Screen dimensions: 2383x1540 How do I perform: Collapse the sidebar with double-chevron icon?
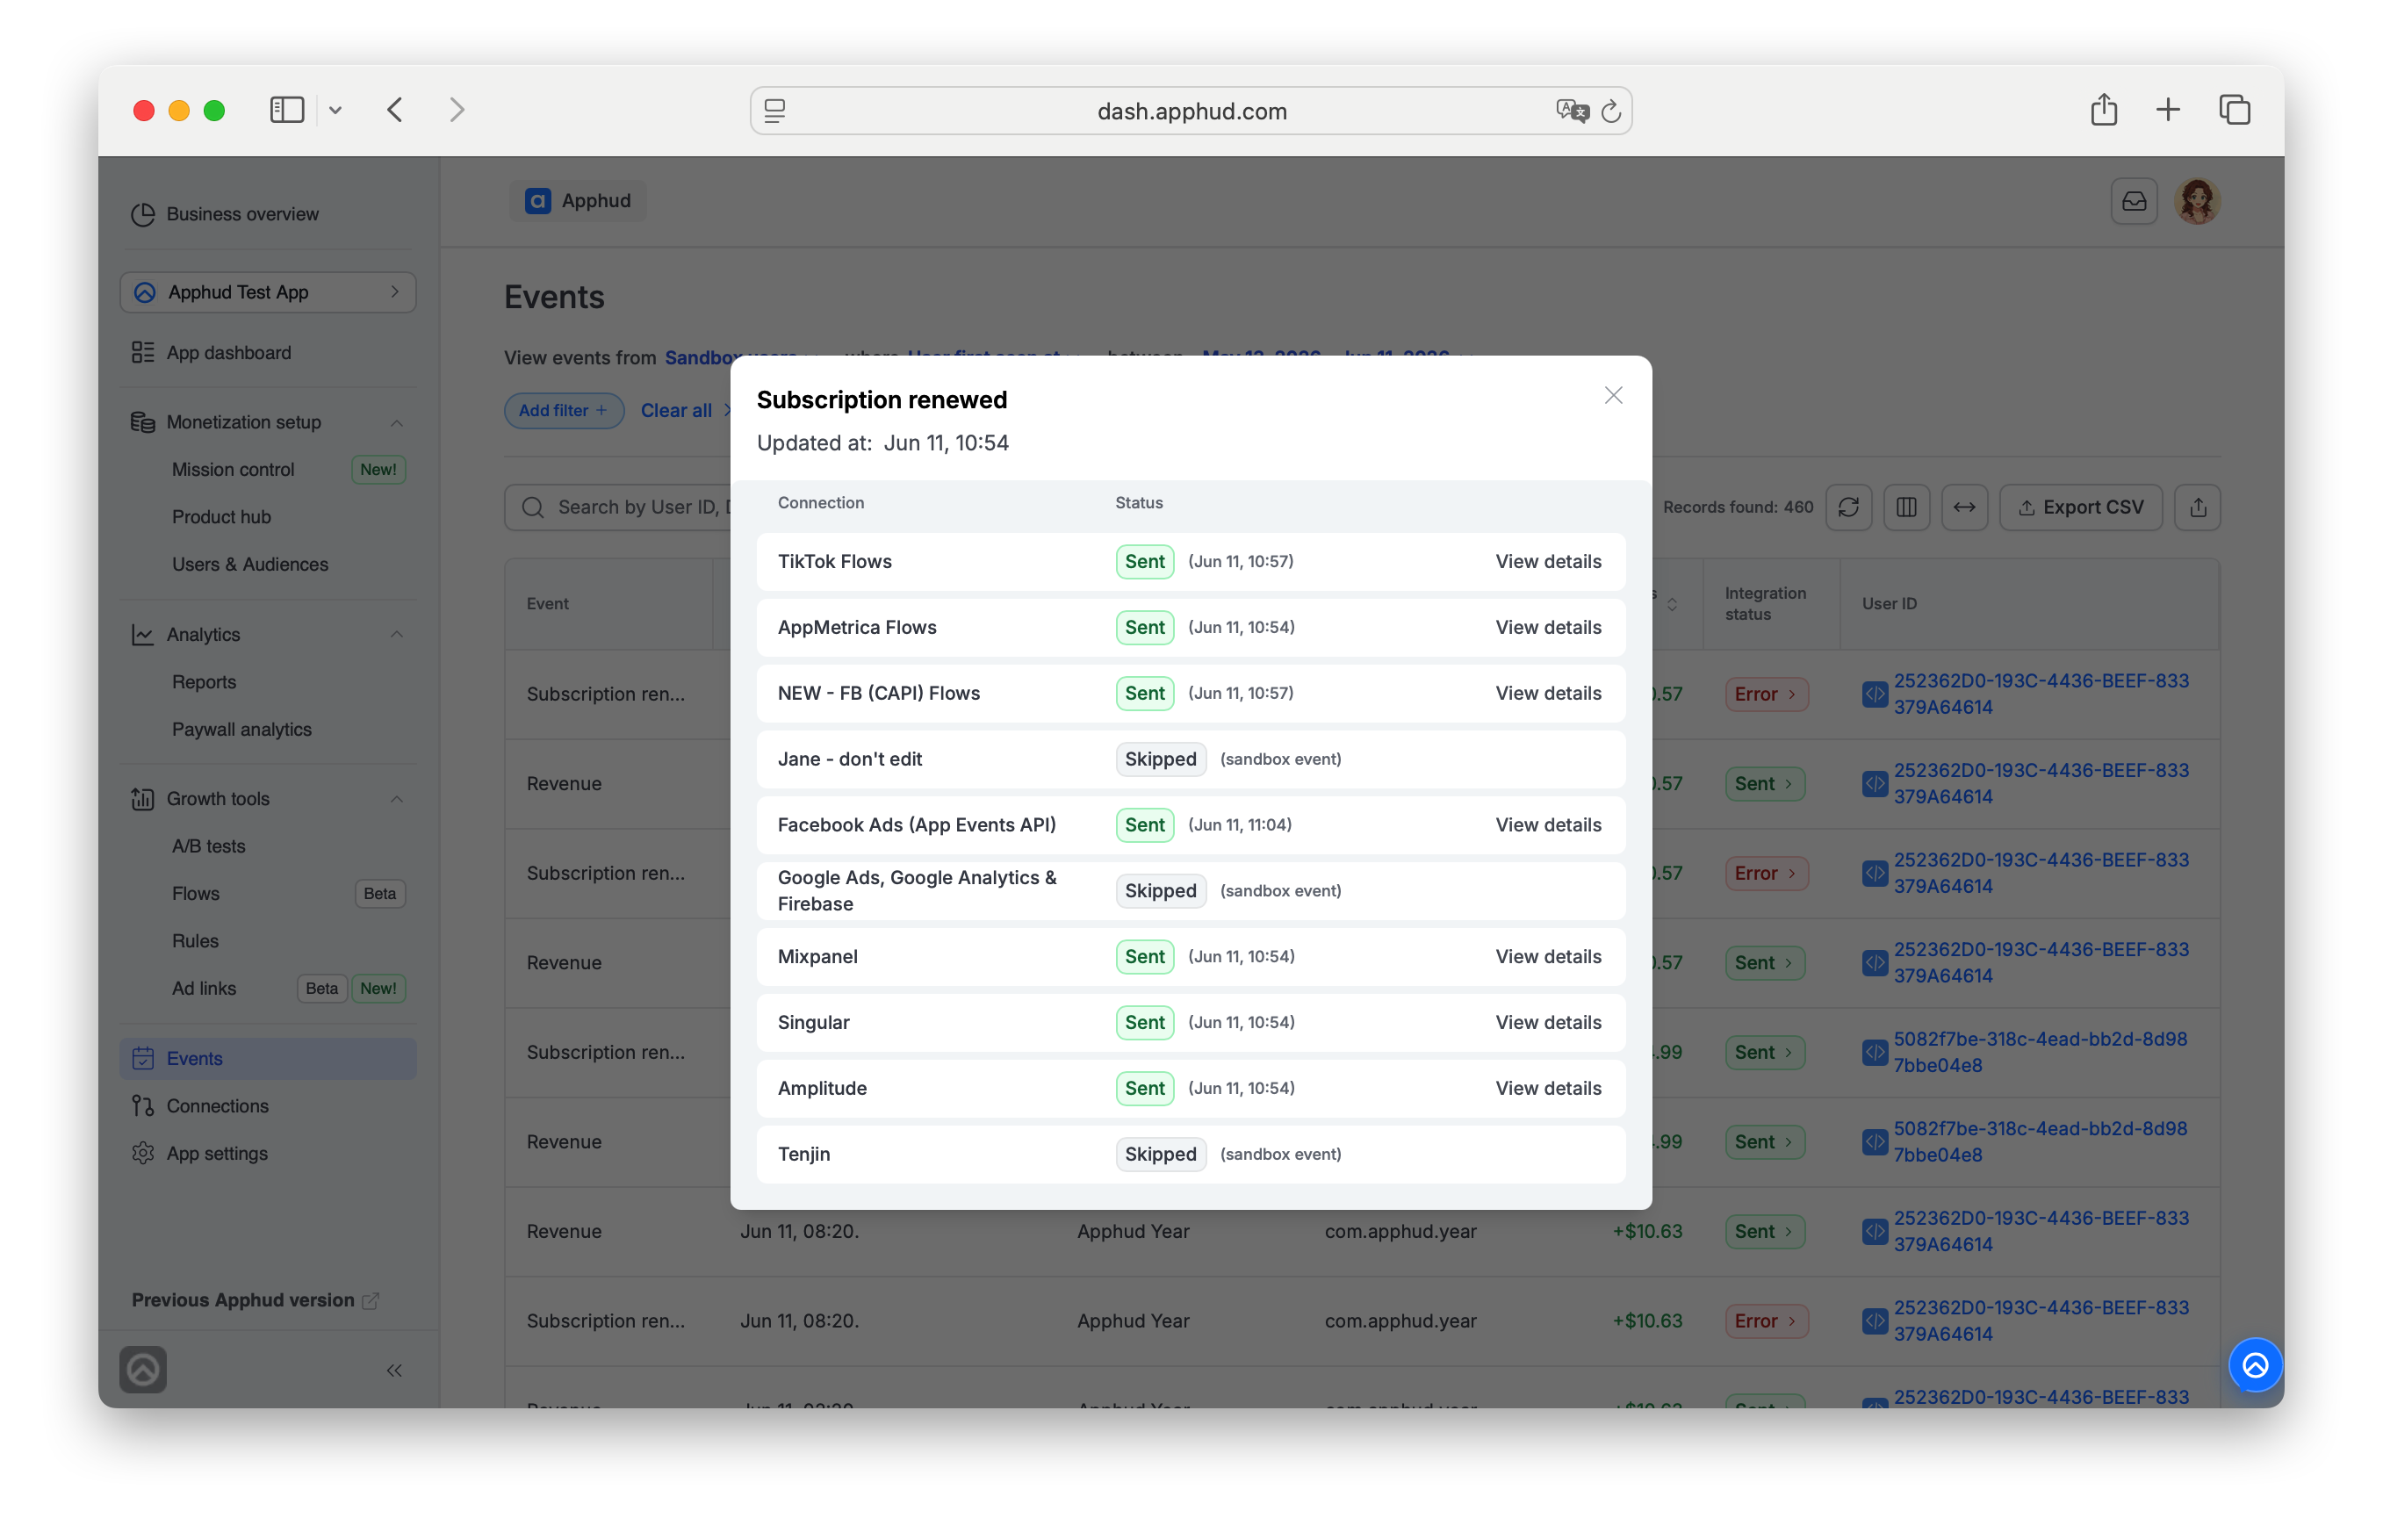click(394, 1370)
